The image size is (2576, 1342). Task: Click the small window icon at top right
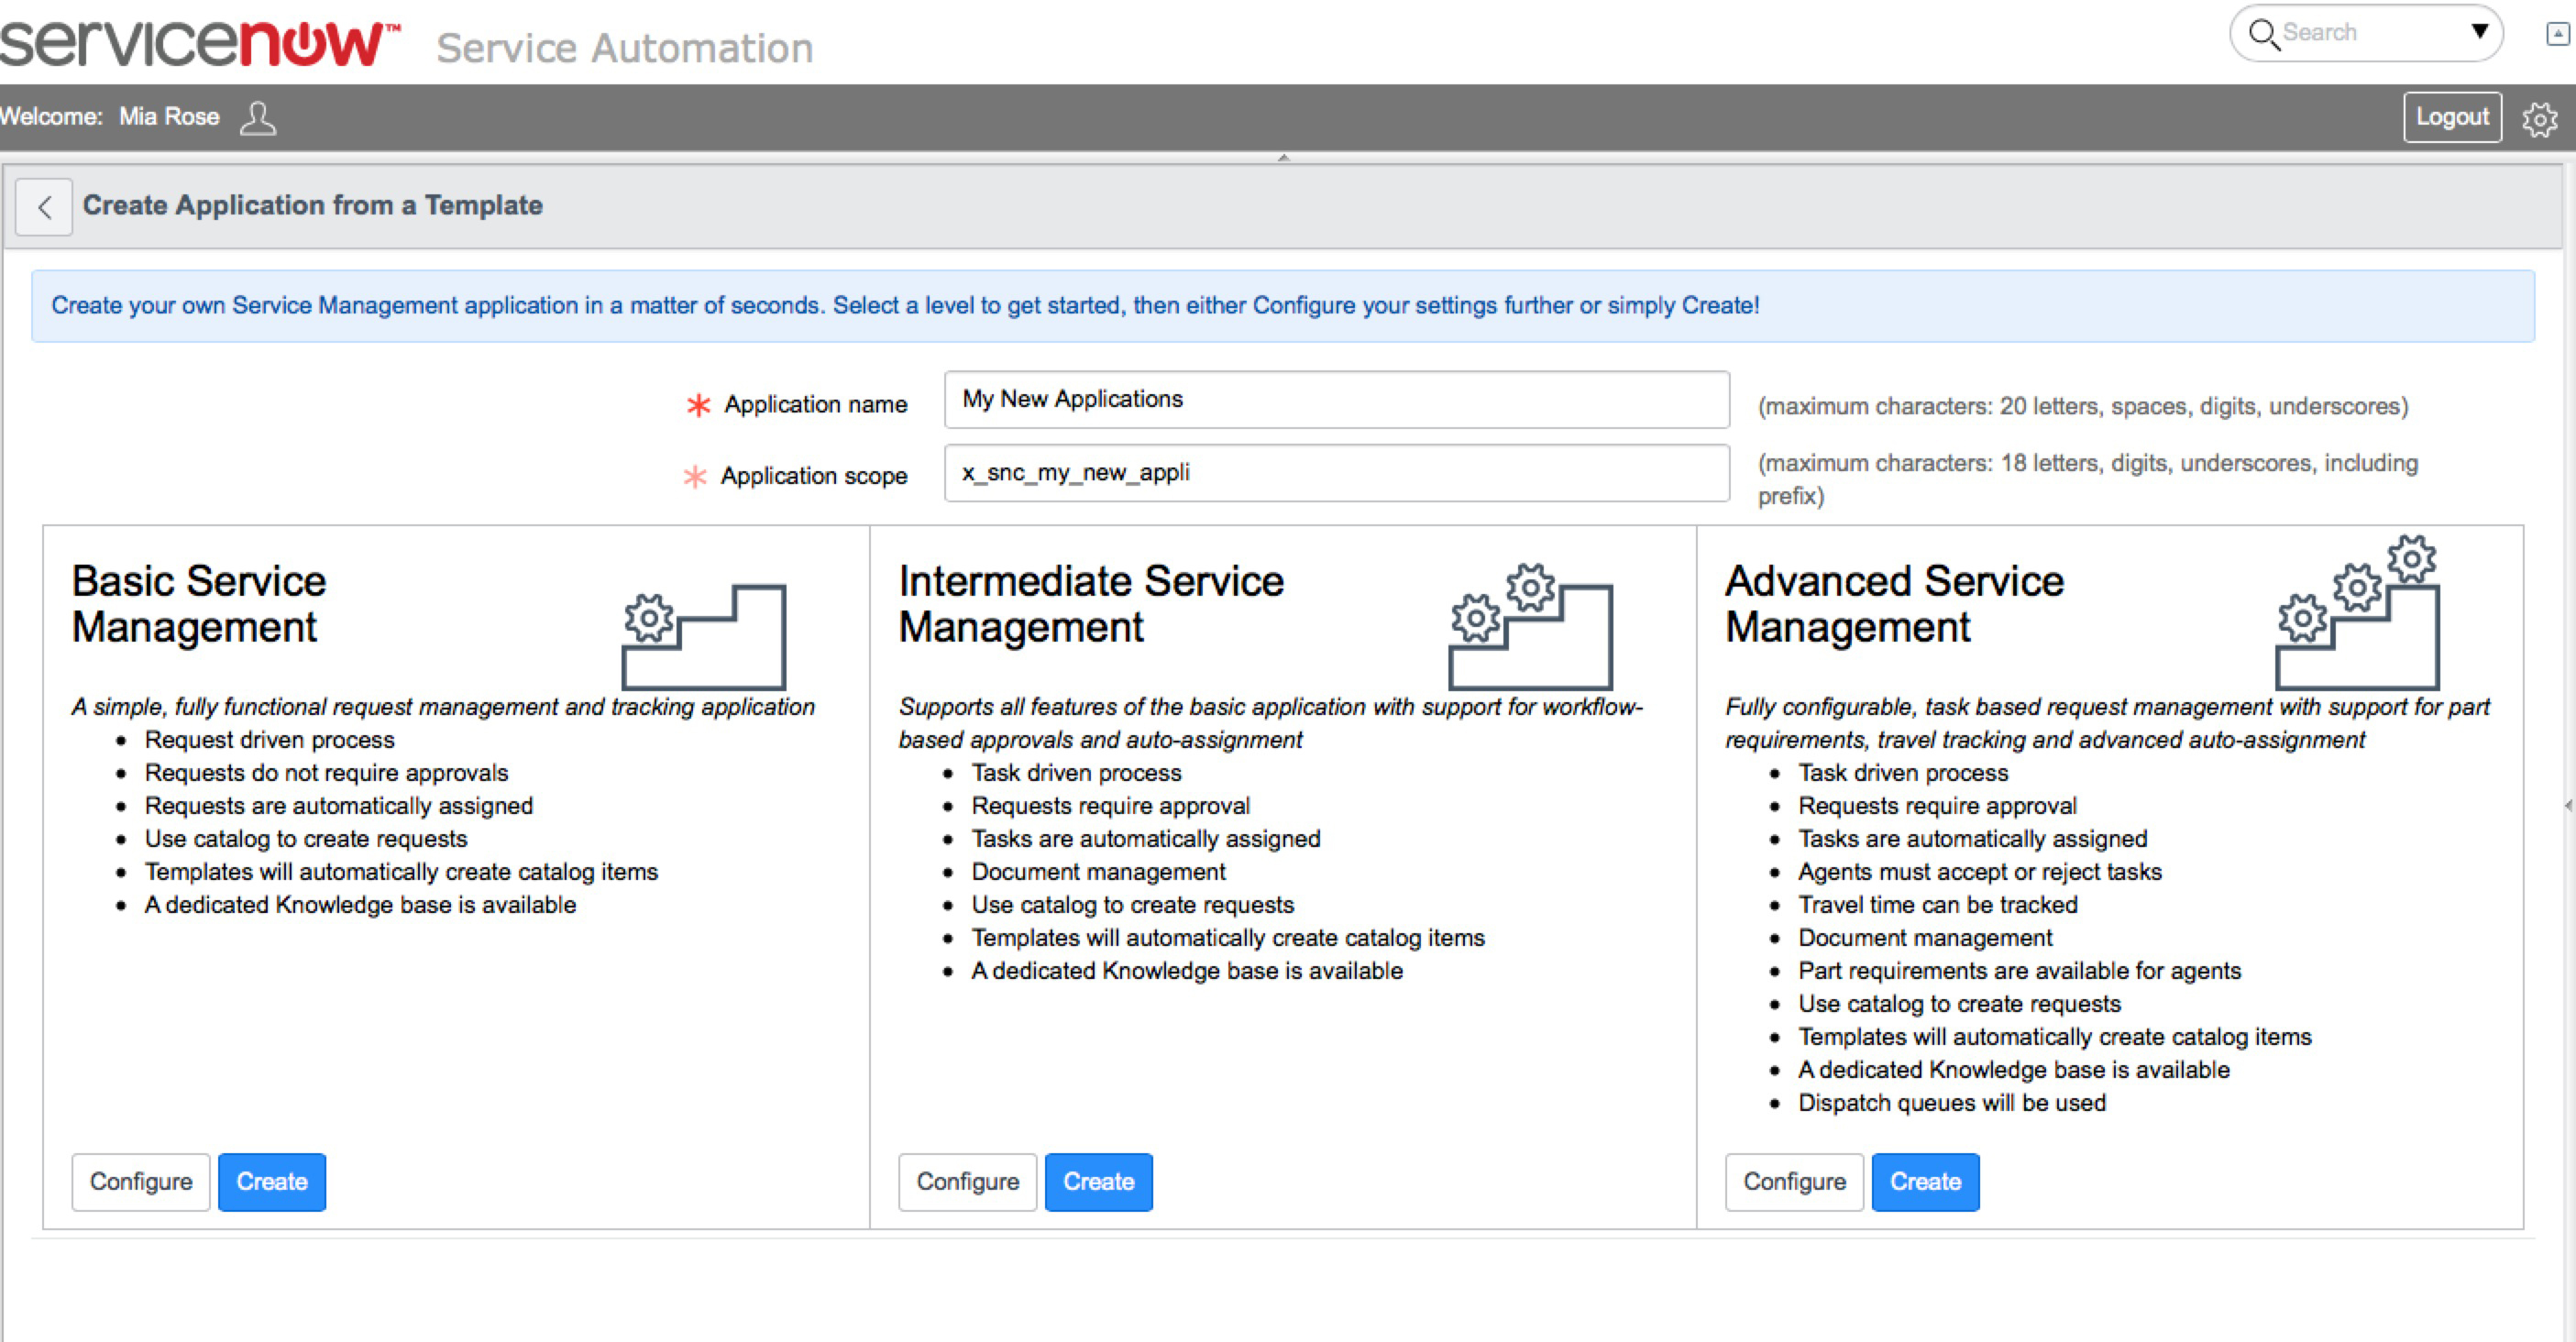(2557, 34)
